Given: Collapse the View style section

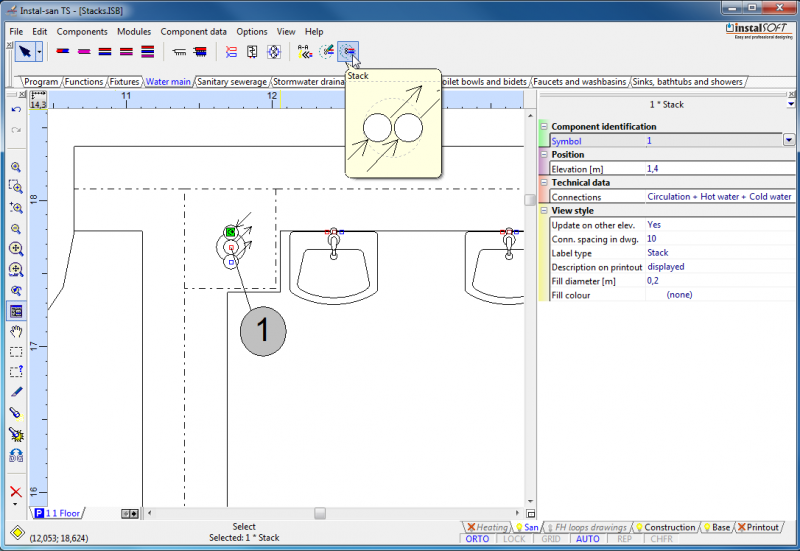Looking at the screenshot, I should point(544,210).
